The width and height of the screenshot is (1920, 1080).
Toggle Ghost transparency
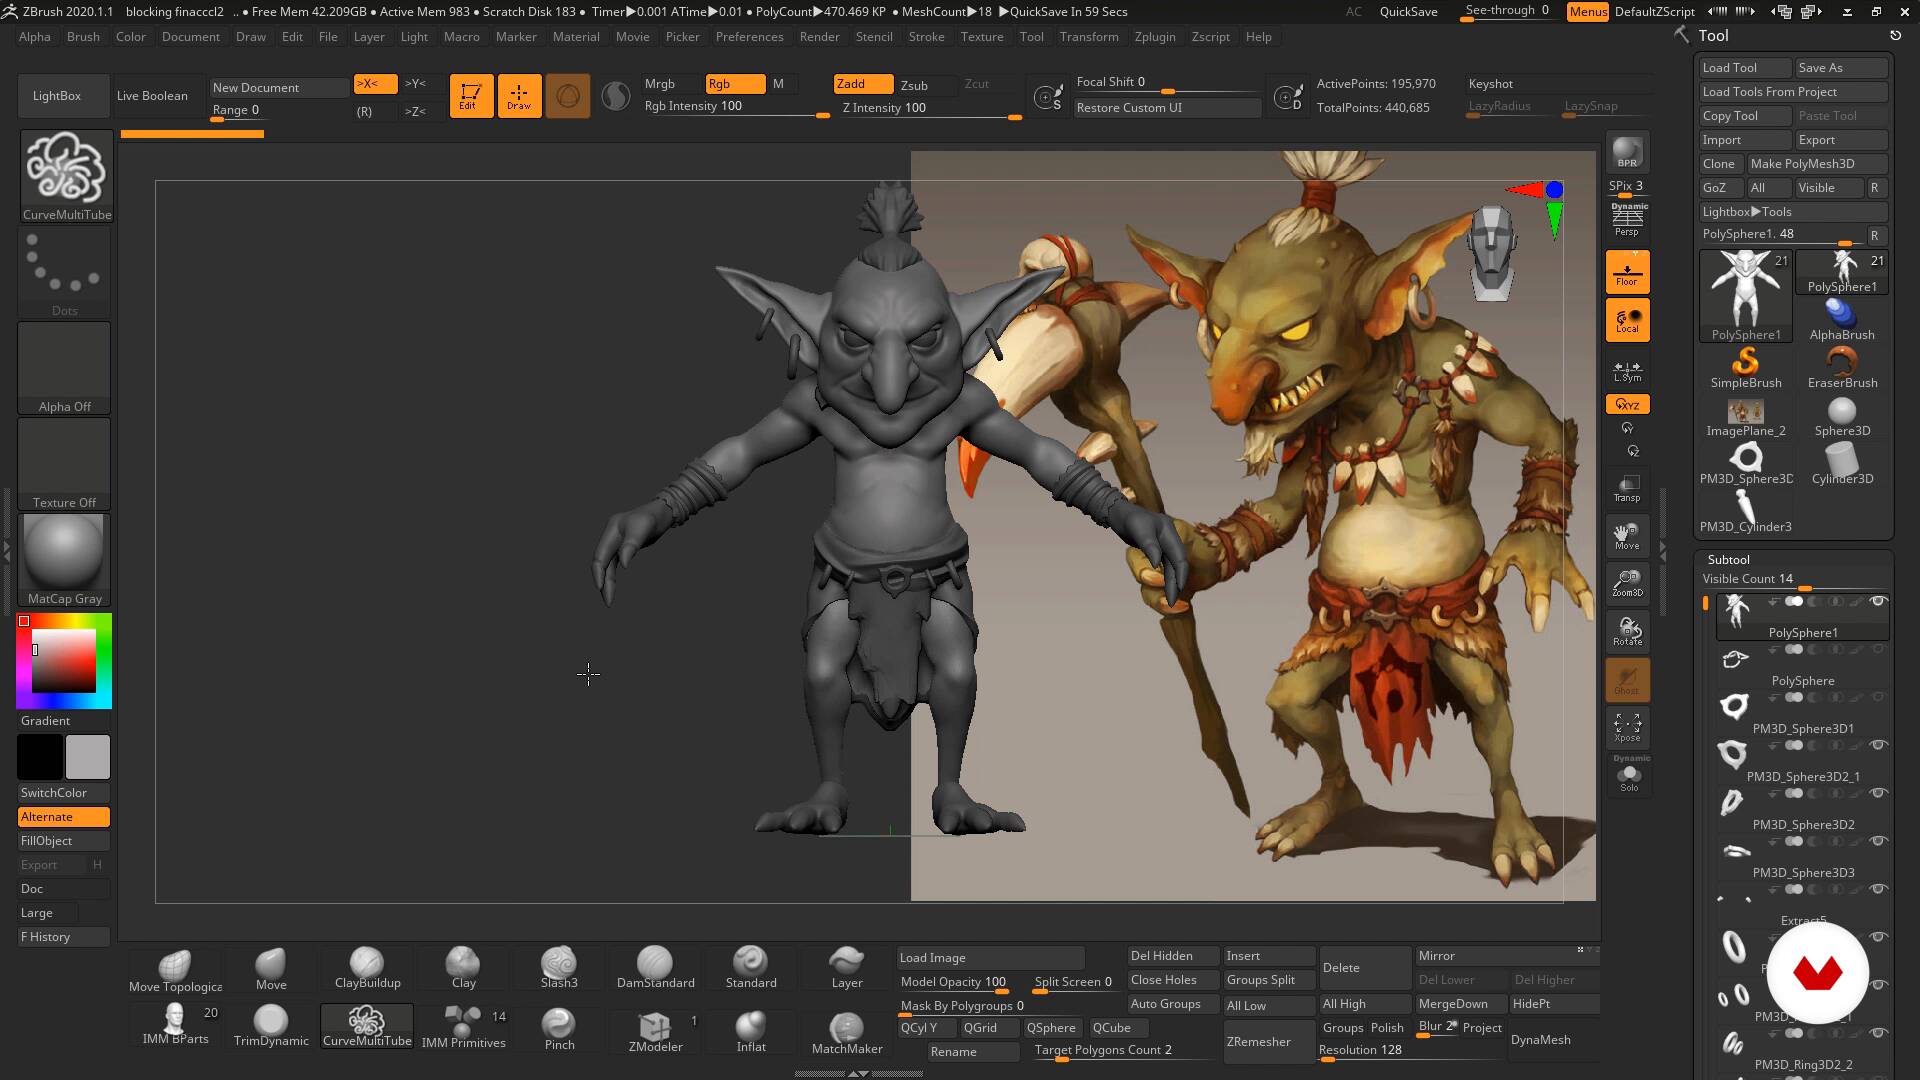(1627, 679)
